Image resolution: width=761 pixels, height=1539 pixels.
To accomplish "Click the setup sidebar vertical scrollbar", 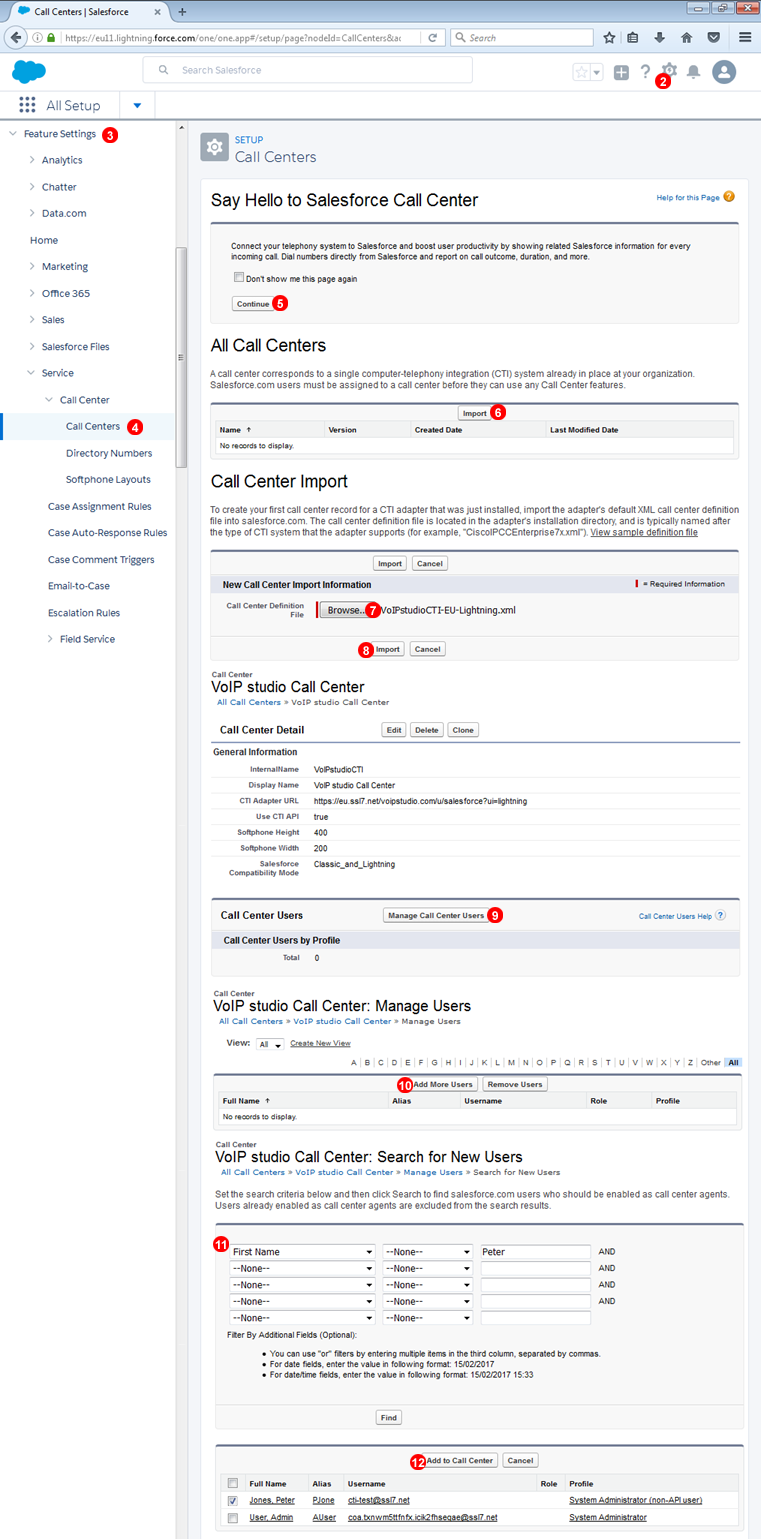I will point(180,357).
